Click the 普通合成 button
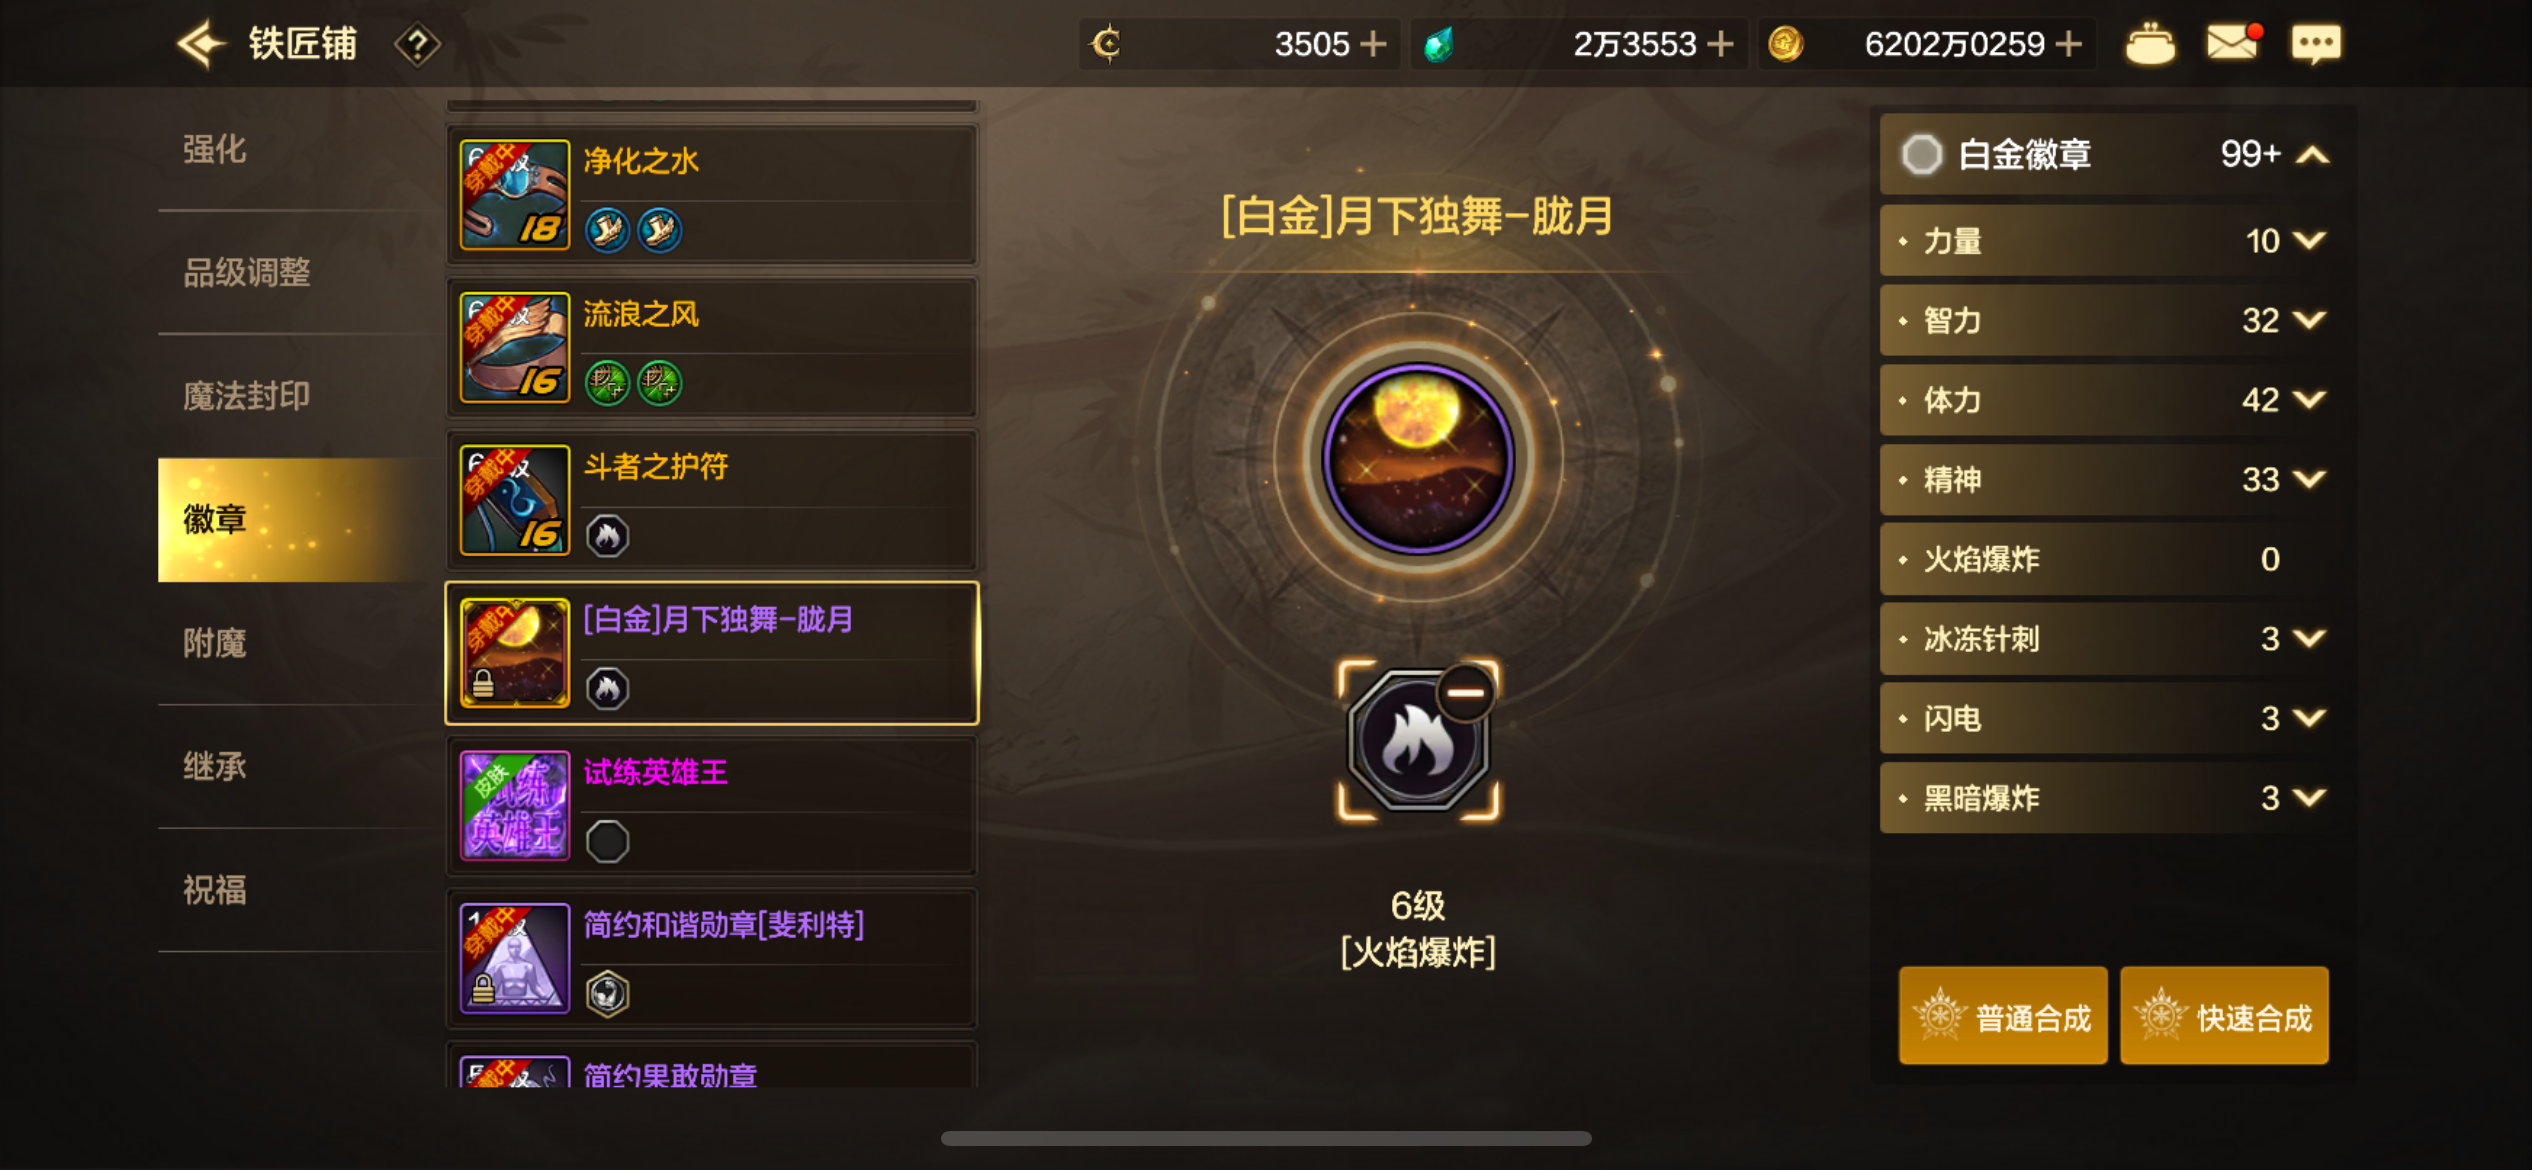 point(2003,1016)
